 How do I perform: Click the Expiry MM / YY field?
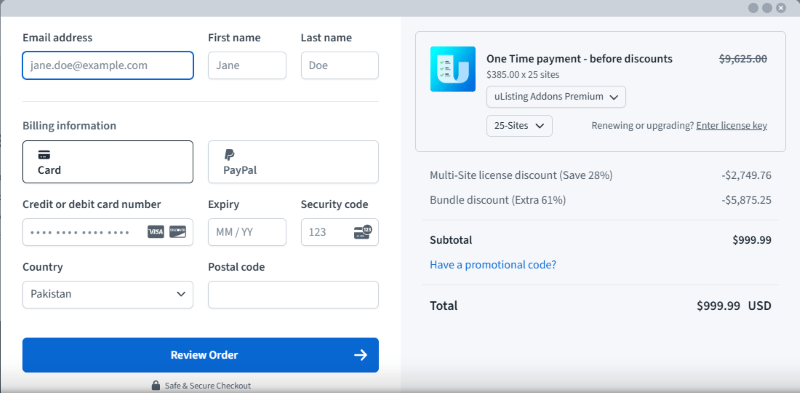(247, 232)
